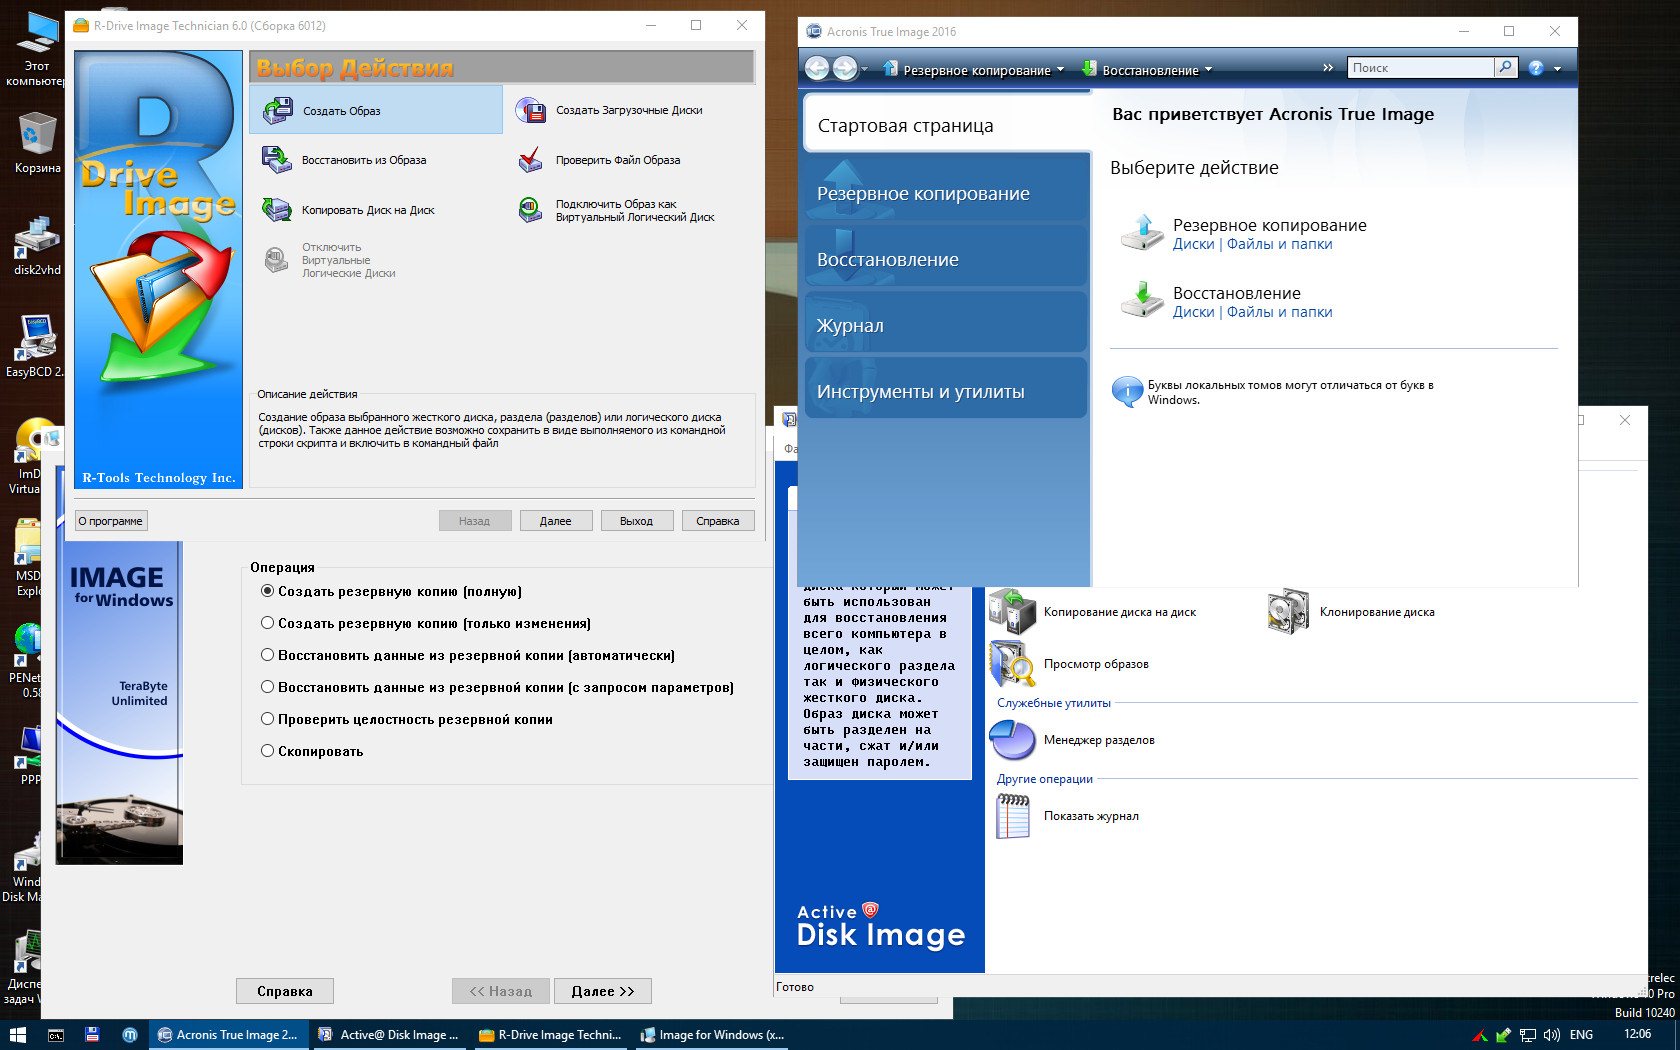This screenshot has width=1680, height=1050.
Task: Open Стартовая страница tab in Acronis sidebar
Action: [947, 125]
